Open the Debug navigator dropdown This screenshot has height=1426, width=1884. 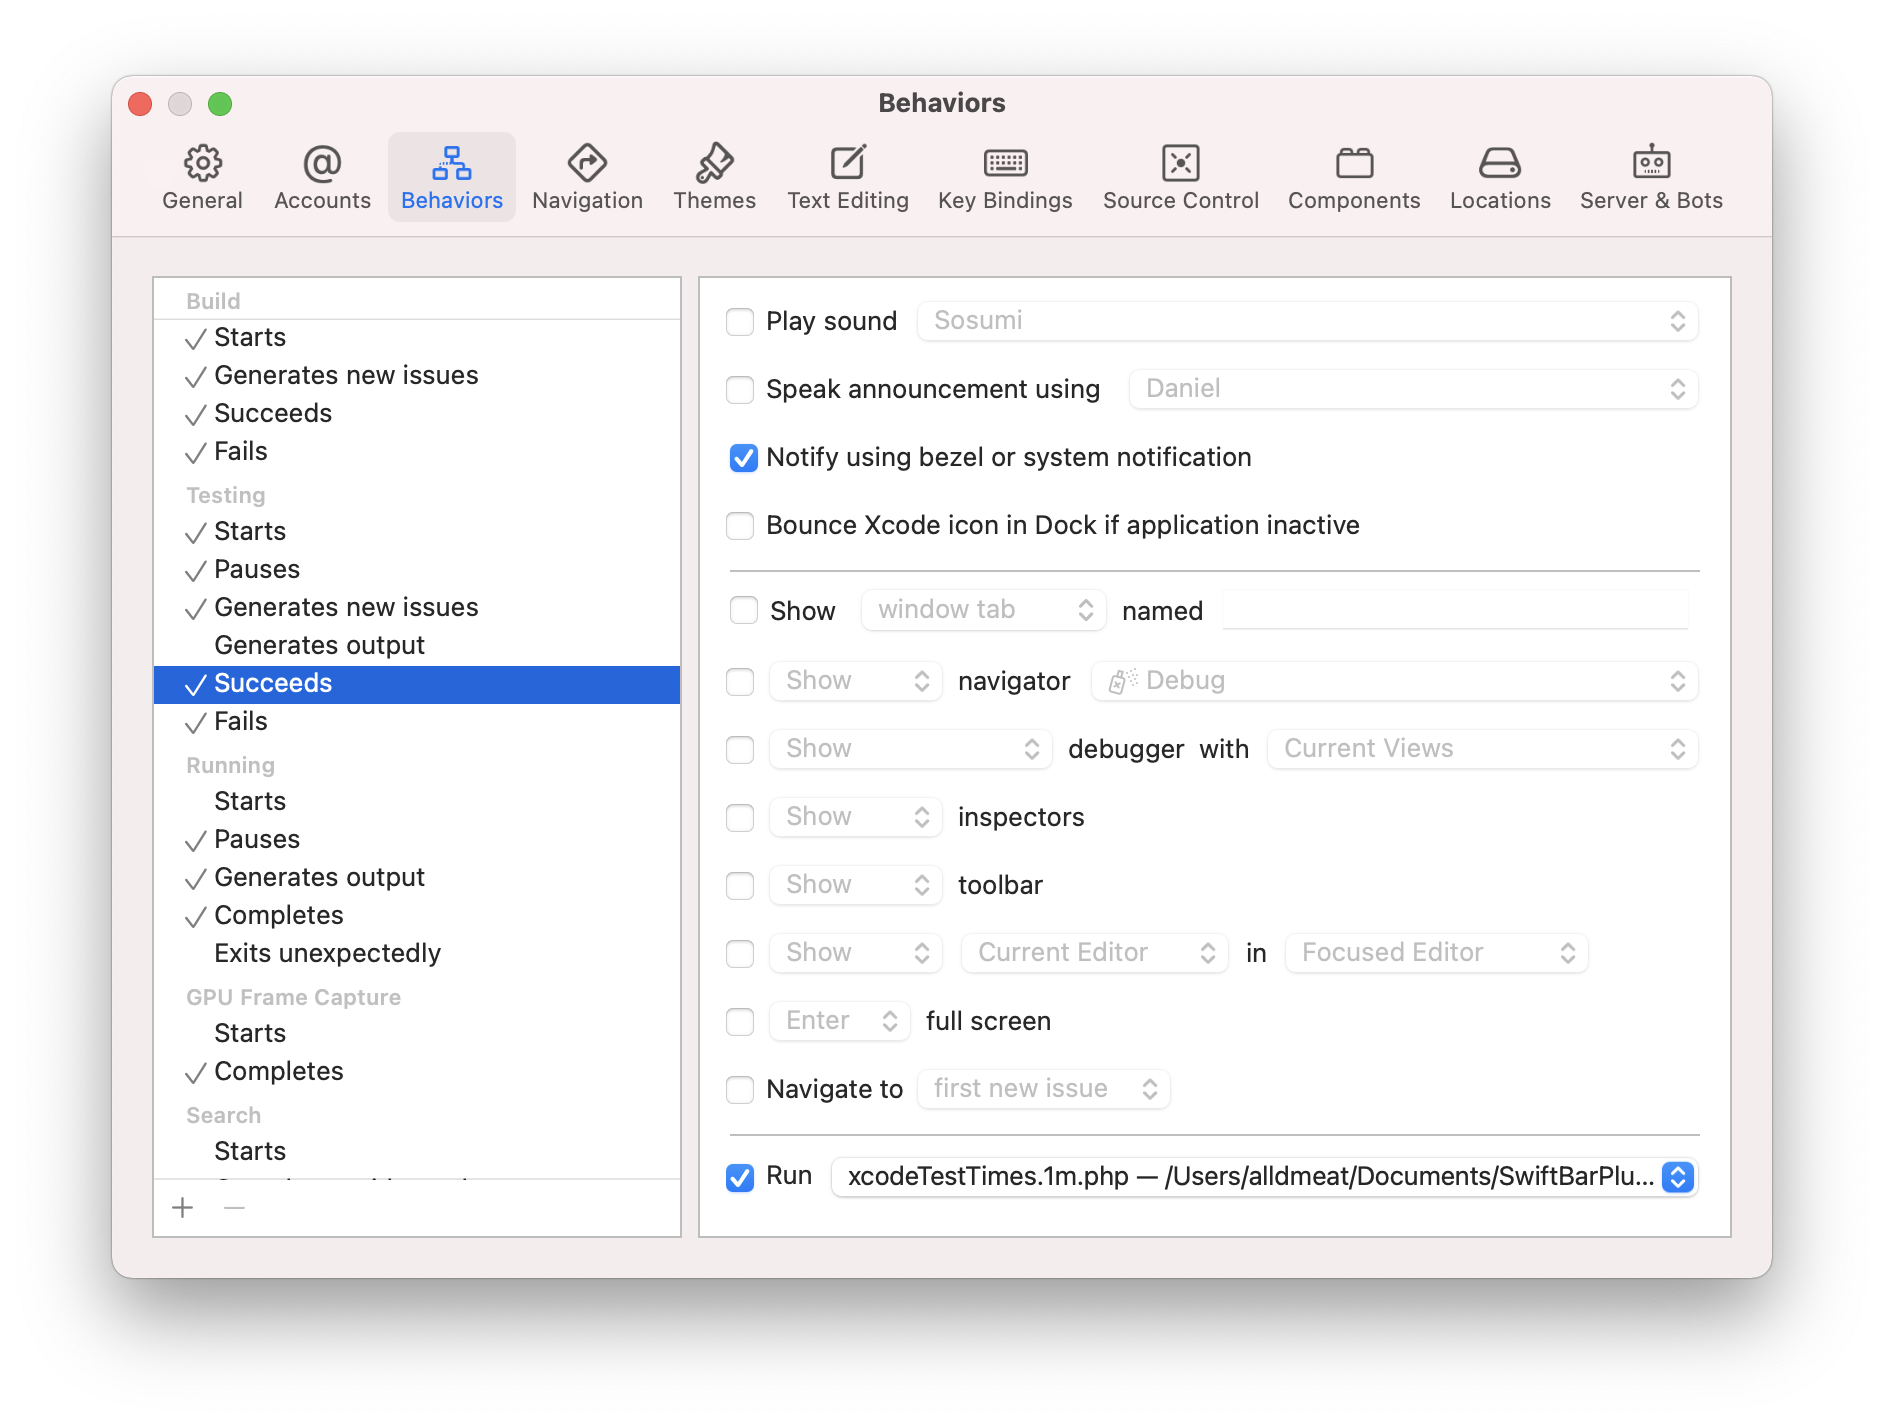pyautogui.click(x=1394, y=681)
